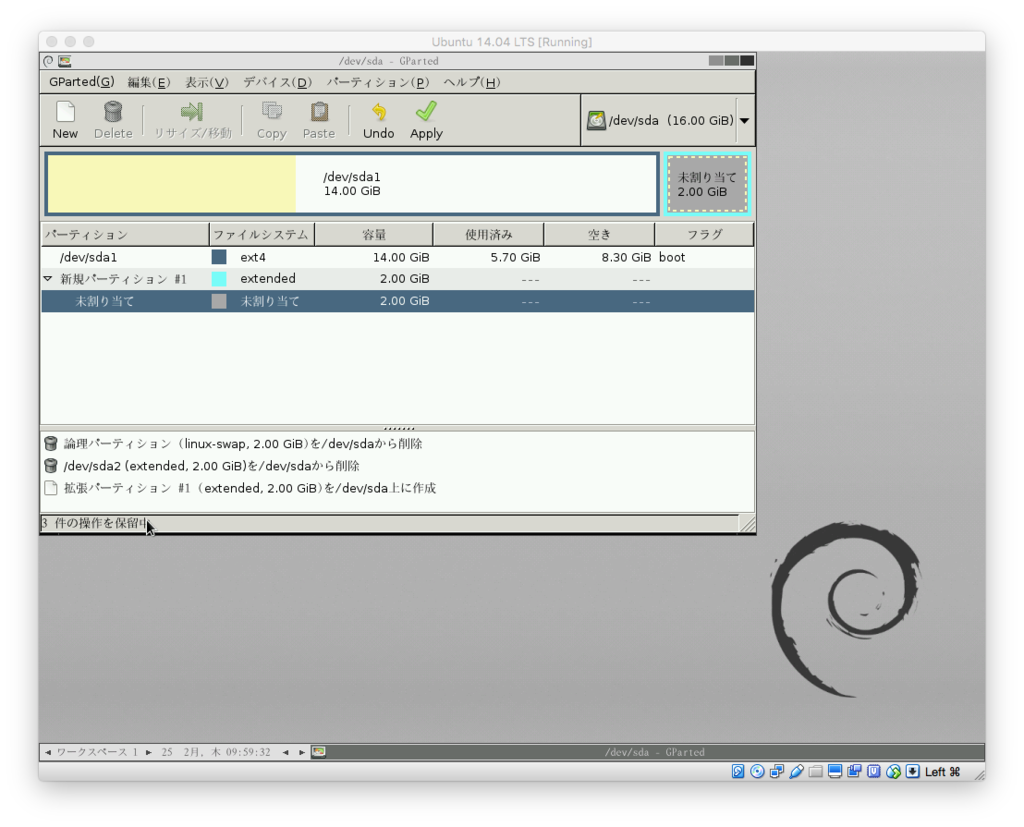Select the /dev/sda (16.00 GiB) device combo box
The width and height of the screenshot is (1024, 827).
click(668, 120)
